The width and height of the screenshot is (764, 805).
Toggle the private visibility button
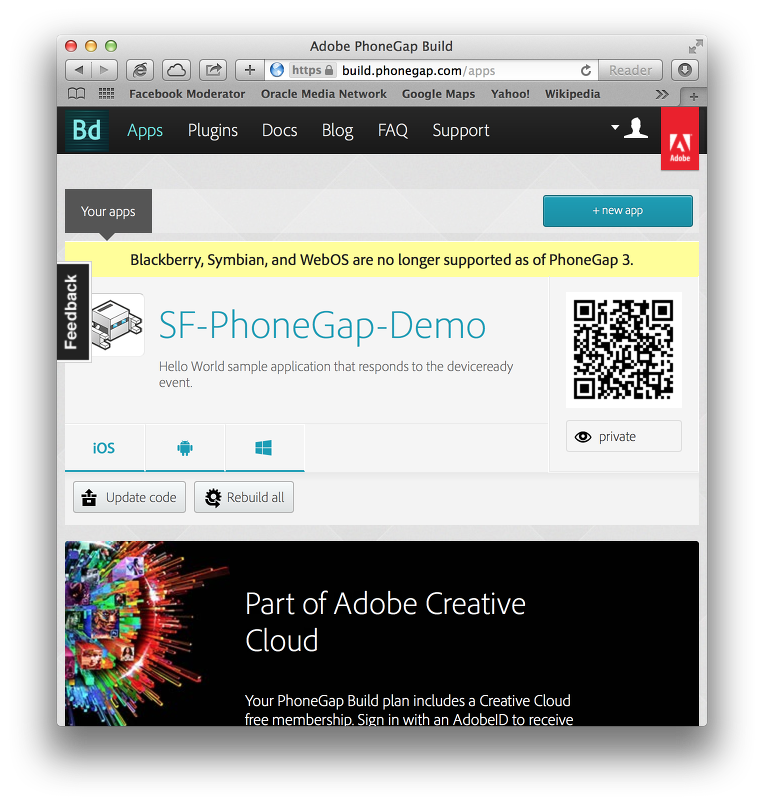click(623, 436)
